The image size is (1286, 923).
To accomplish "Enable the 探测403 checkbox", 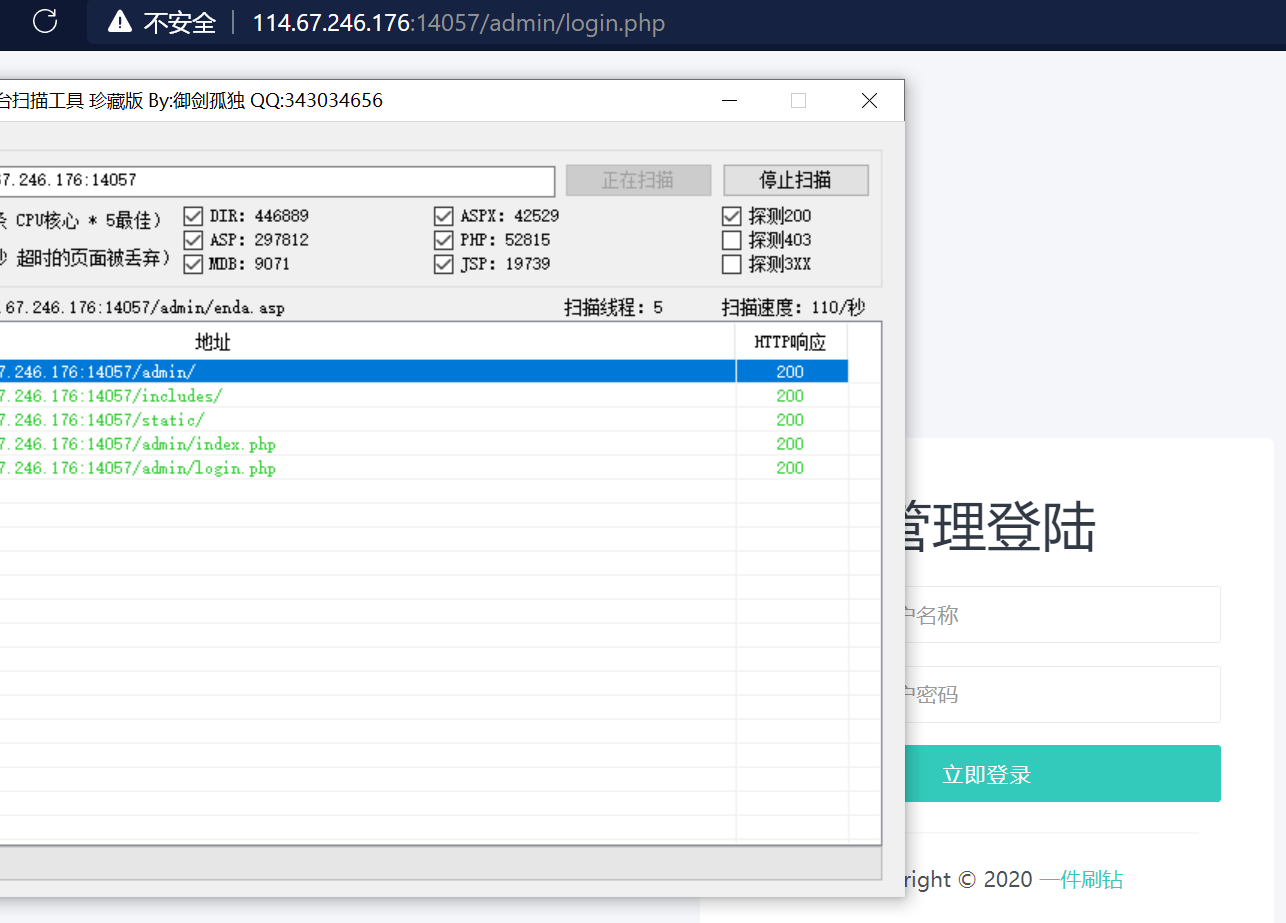I will click(732, 240).
